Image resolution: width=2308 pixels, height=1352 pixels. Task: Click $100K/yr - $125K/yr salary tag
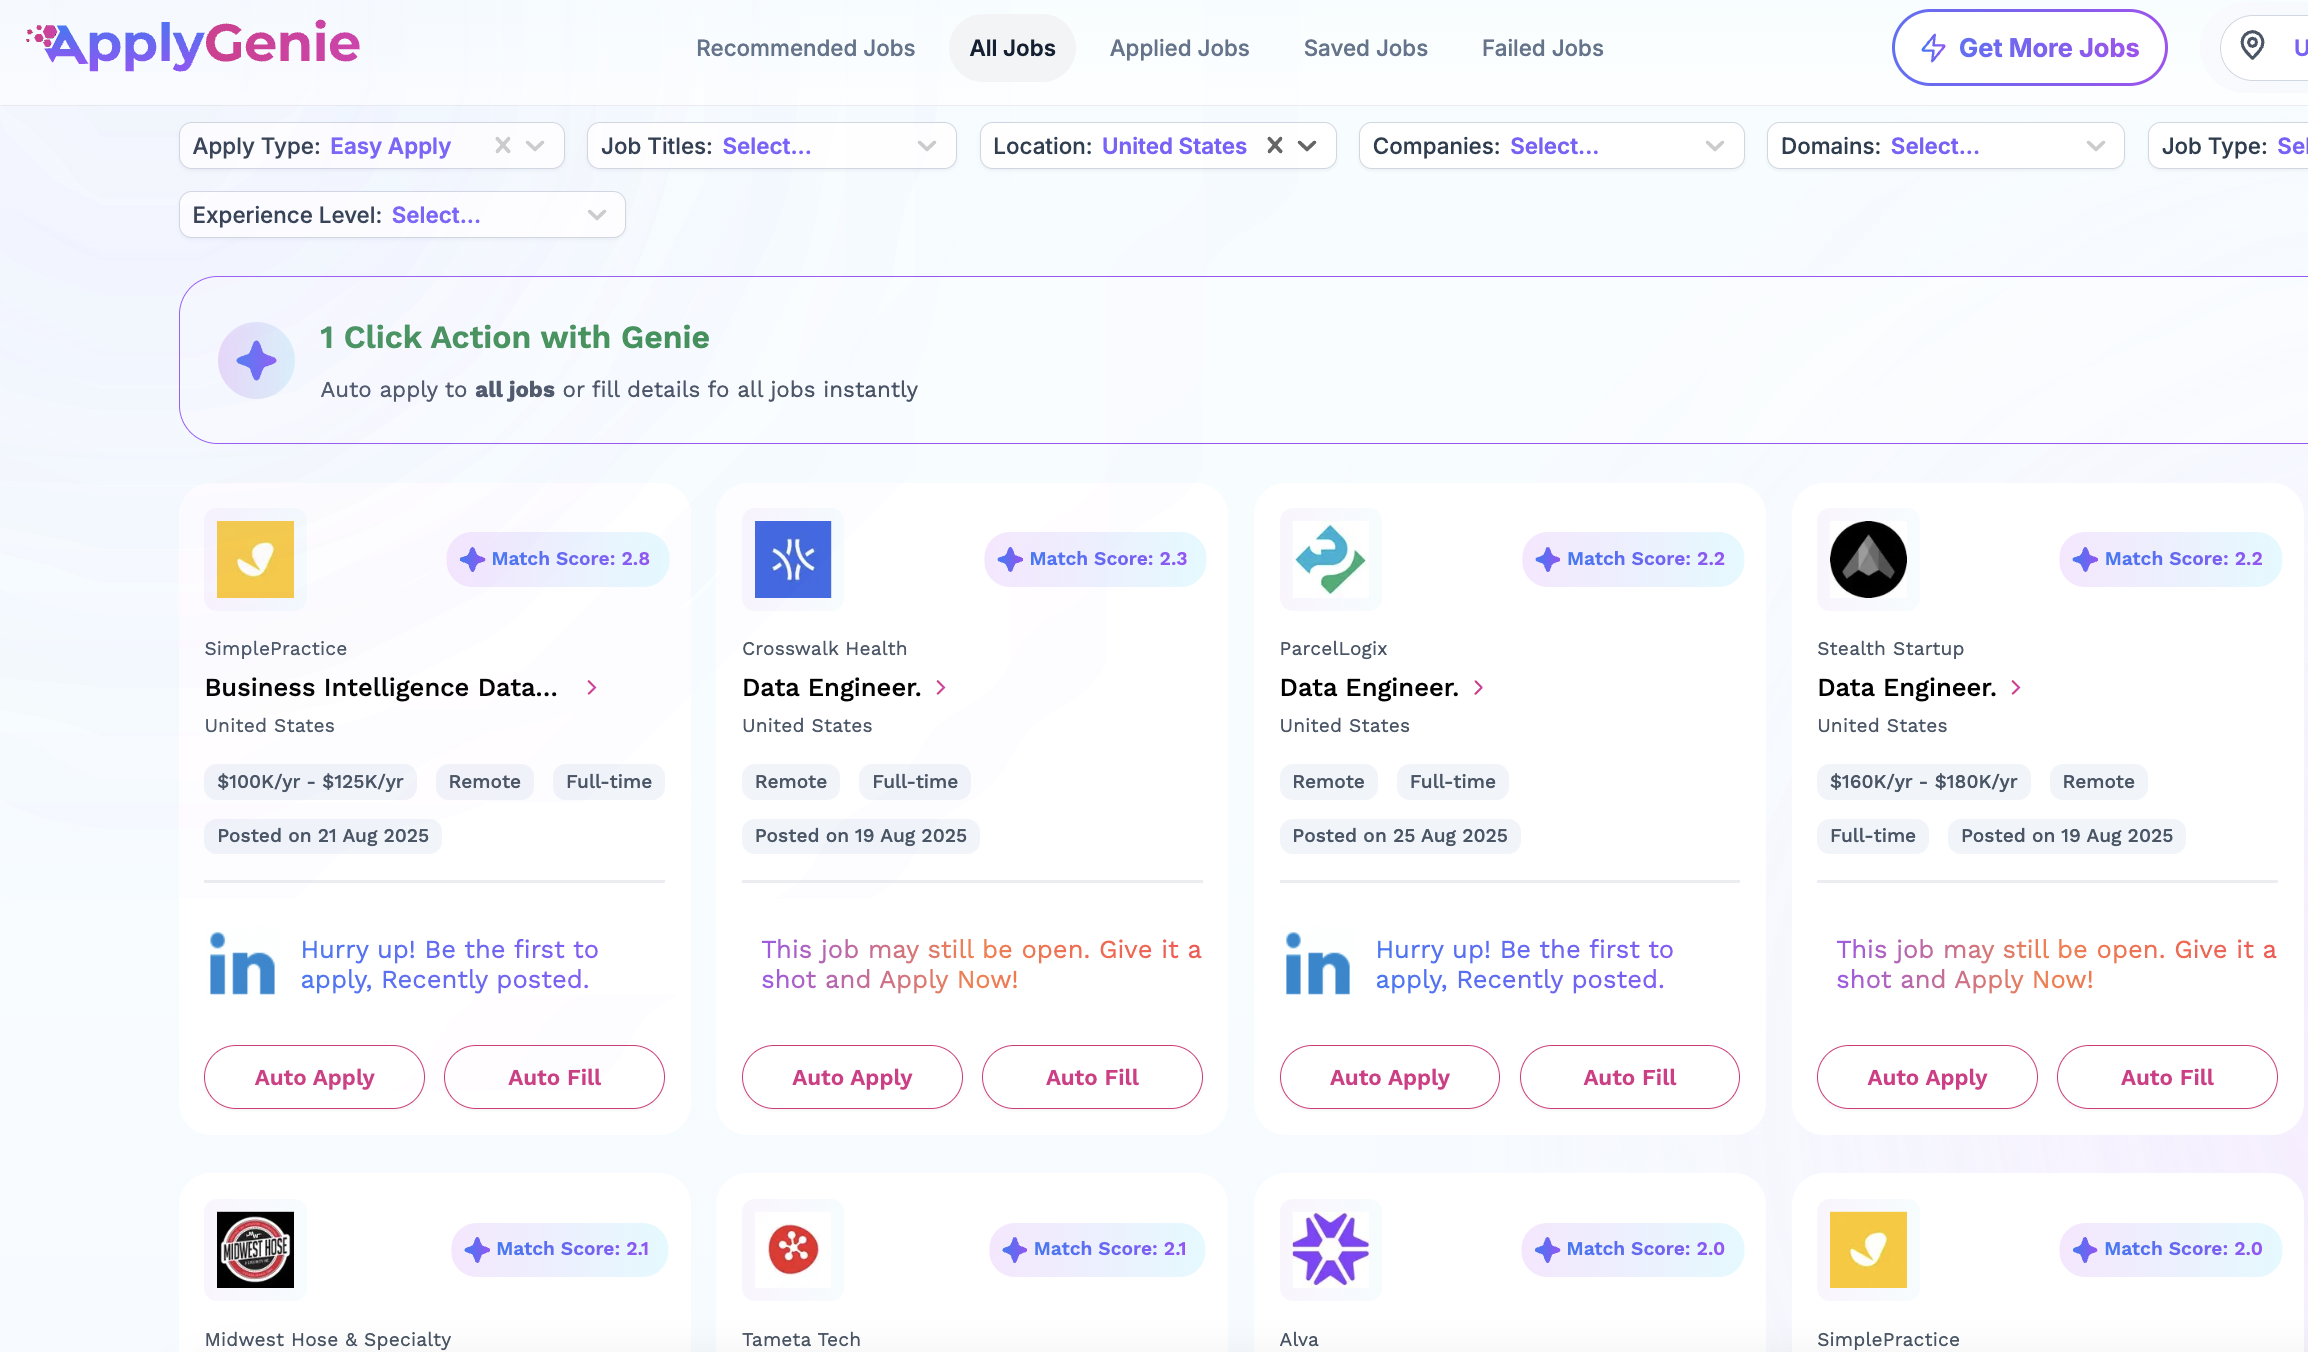pyautogui.click(x=310, y=782)
